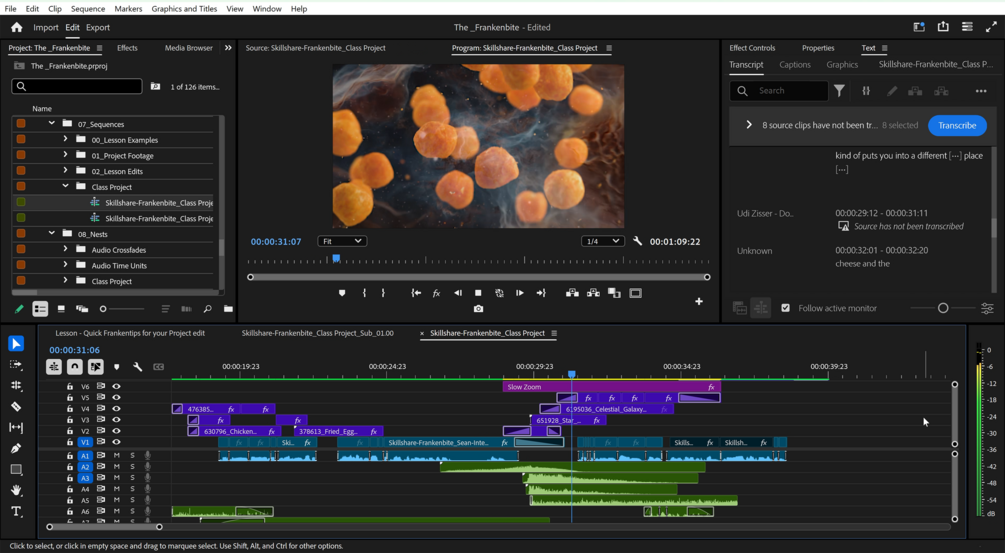Select the Razor tool

(16, 406)
